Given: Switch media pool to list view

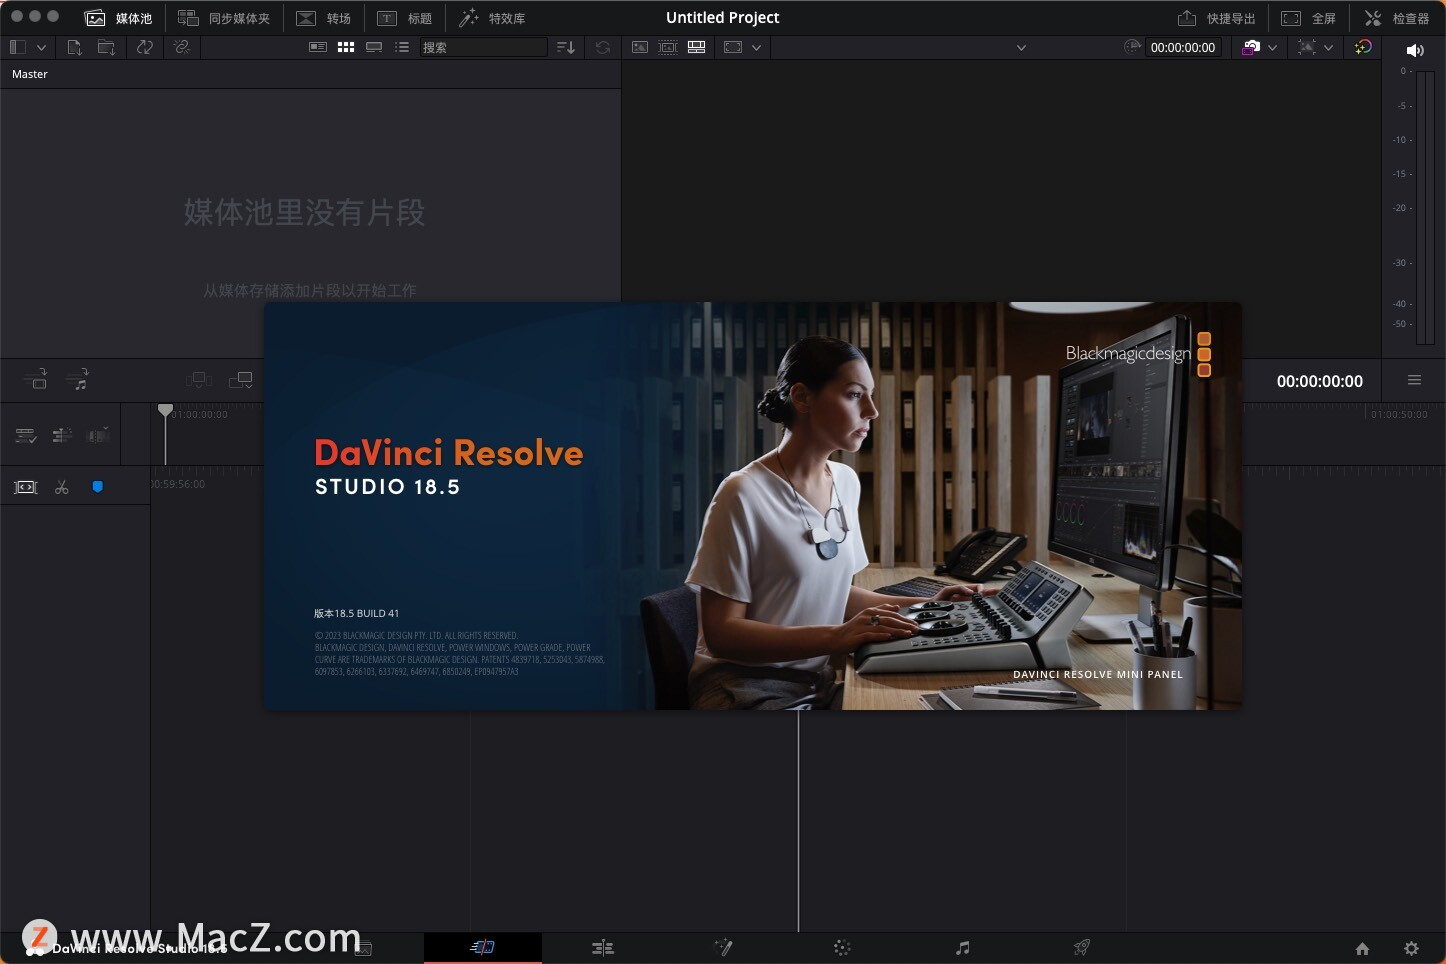Looking at the screenshot, I should (402, 47).
